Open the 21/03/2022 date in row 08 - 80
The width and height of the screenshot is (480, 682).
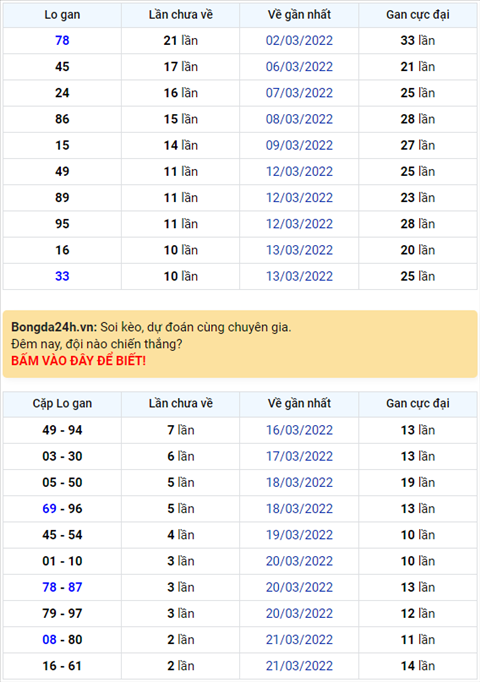(299, 640)
